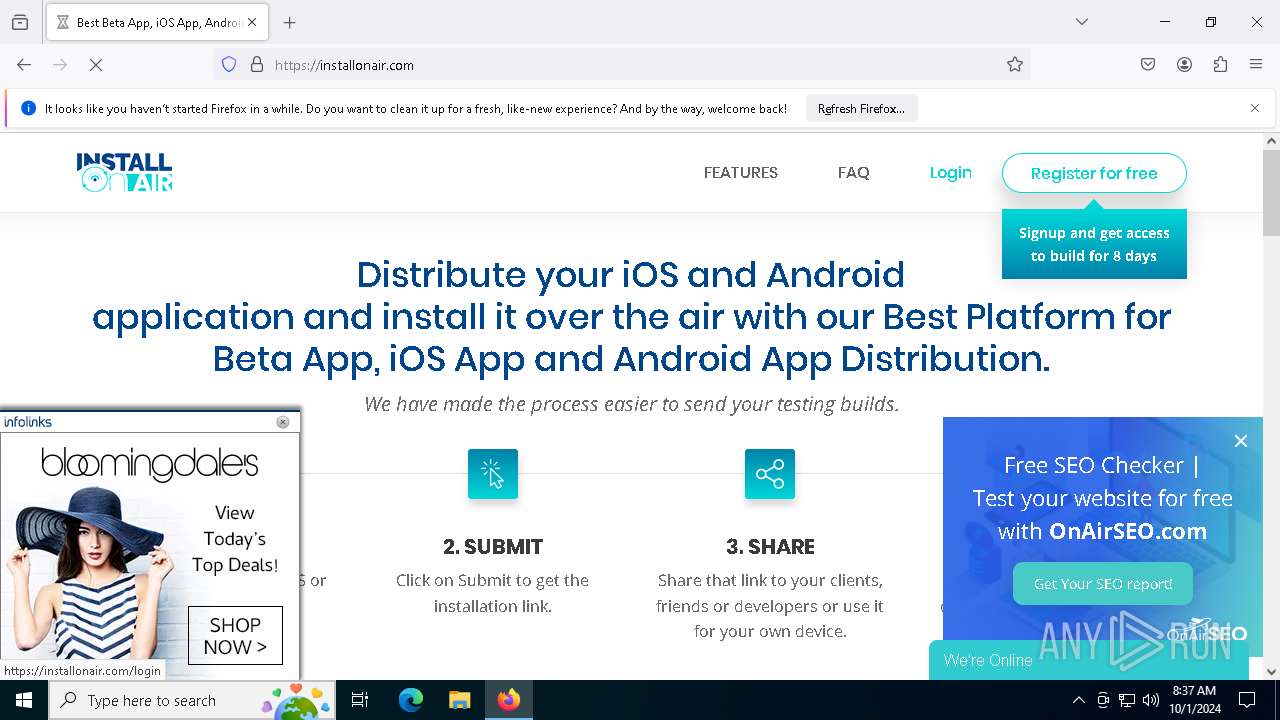Open the FAQ menu item

854,173
